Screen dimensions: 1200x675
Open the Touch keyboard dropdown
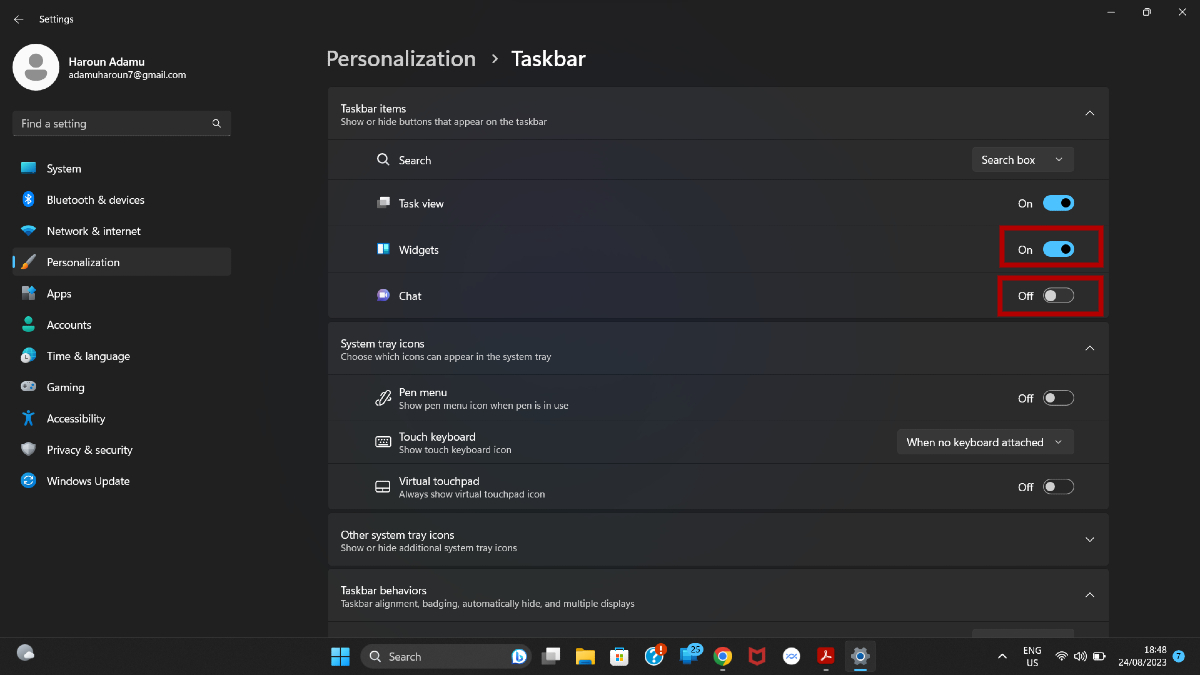pos(984,442)
